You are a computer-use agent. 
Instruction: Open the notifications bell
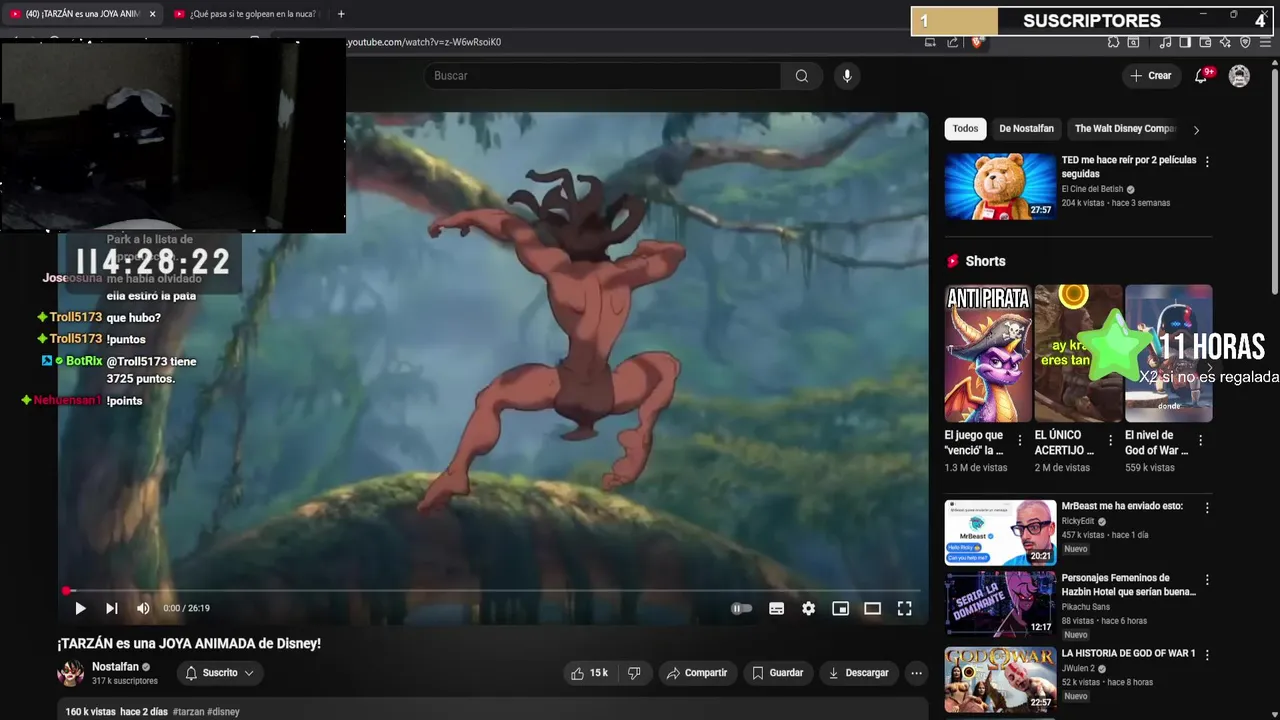[x=1202, y=76]
